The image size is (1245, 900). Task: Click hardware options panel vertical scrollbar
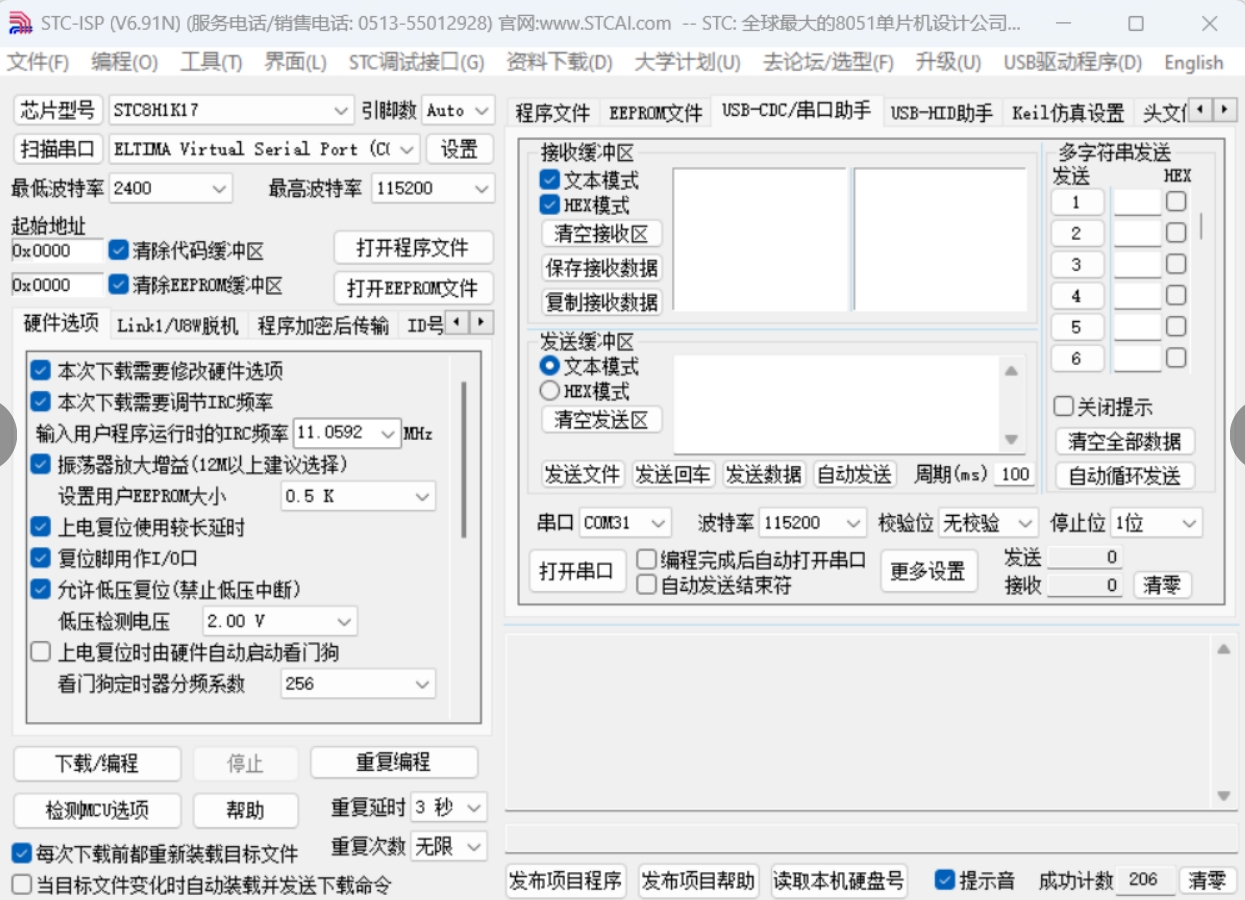tap(464, 460)
